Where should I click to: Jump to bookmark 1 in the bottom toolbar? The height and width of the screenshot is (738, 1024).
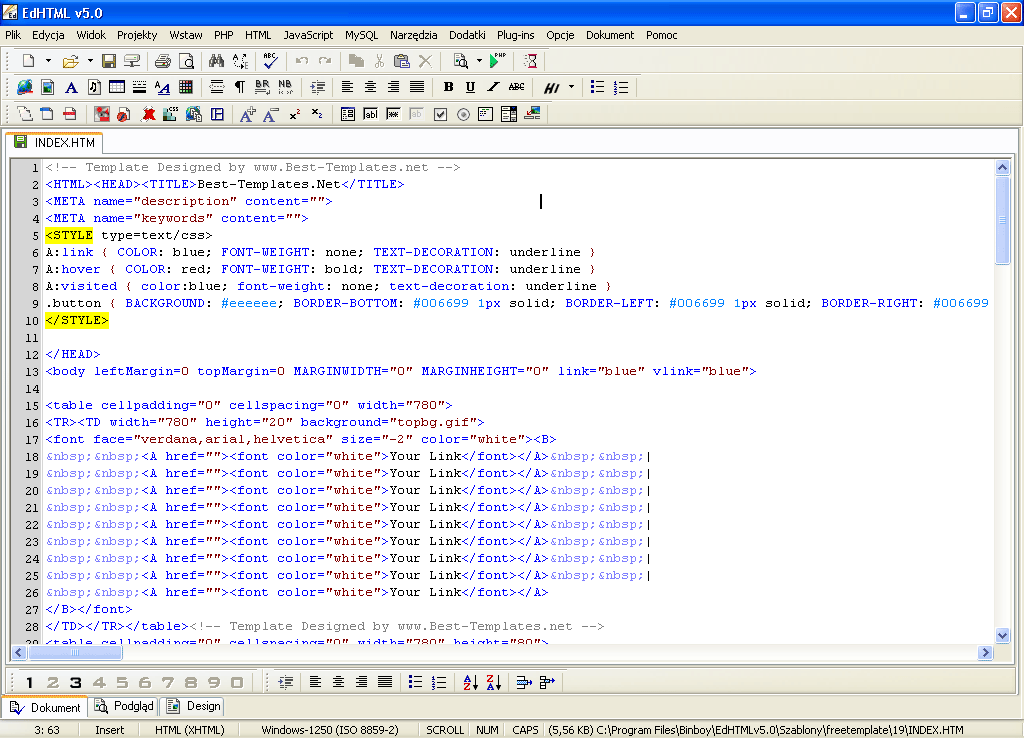[x=29, y=682]
